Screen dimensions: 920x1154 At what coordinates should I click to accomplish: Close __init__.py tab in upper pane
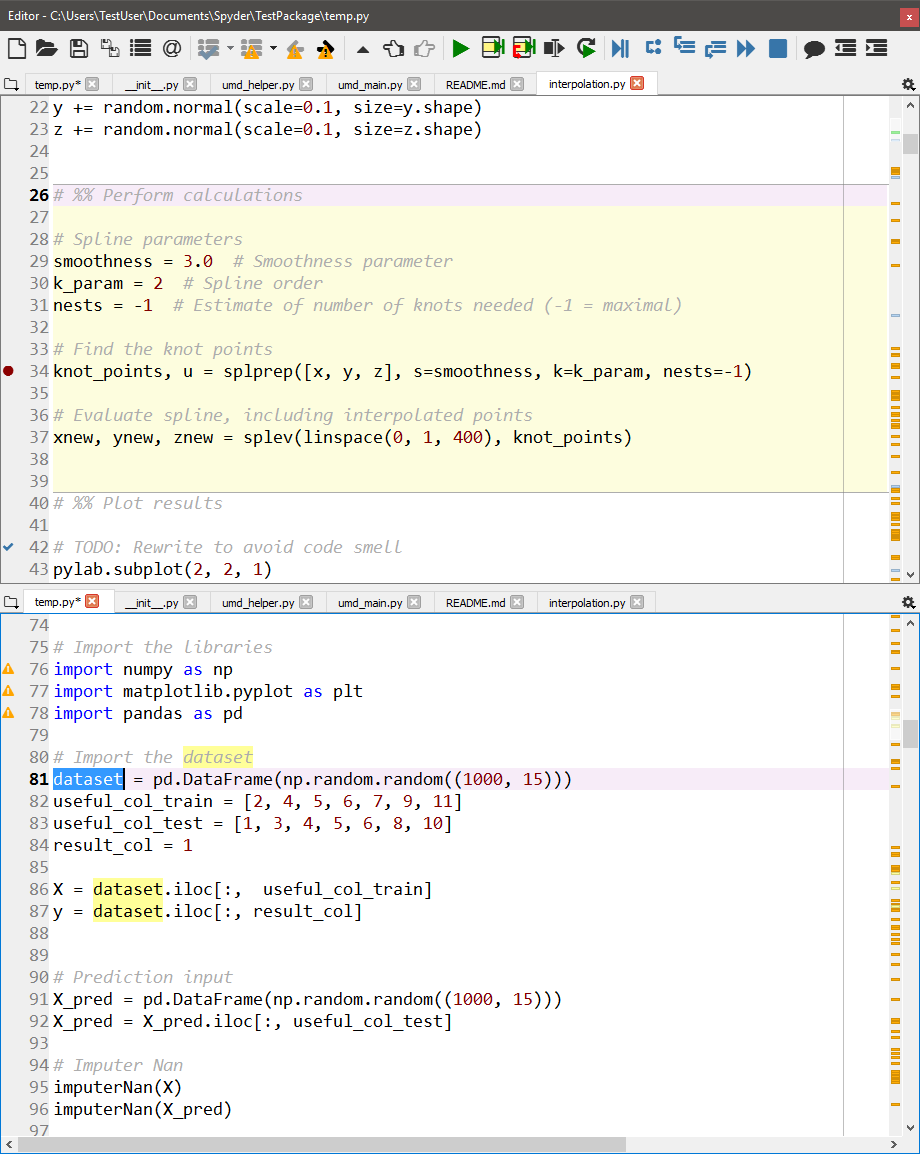[x=191, y=84]
